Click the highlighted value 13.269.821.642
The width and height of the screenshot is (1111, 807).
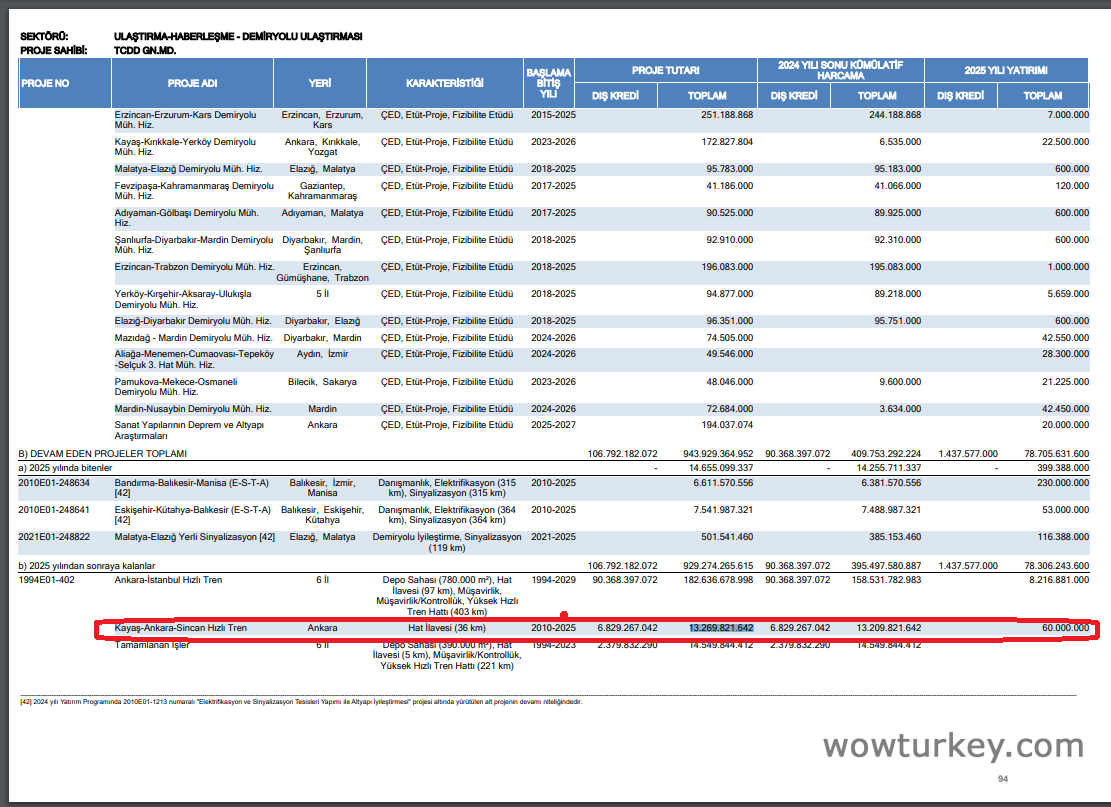(721, 628)
